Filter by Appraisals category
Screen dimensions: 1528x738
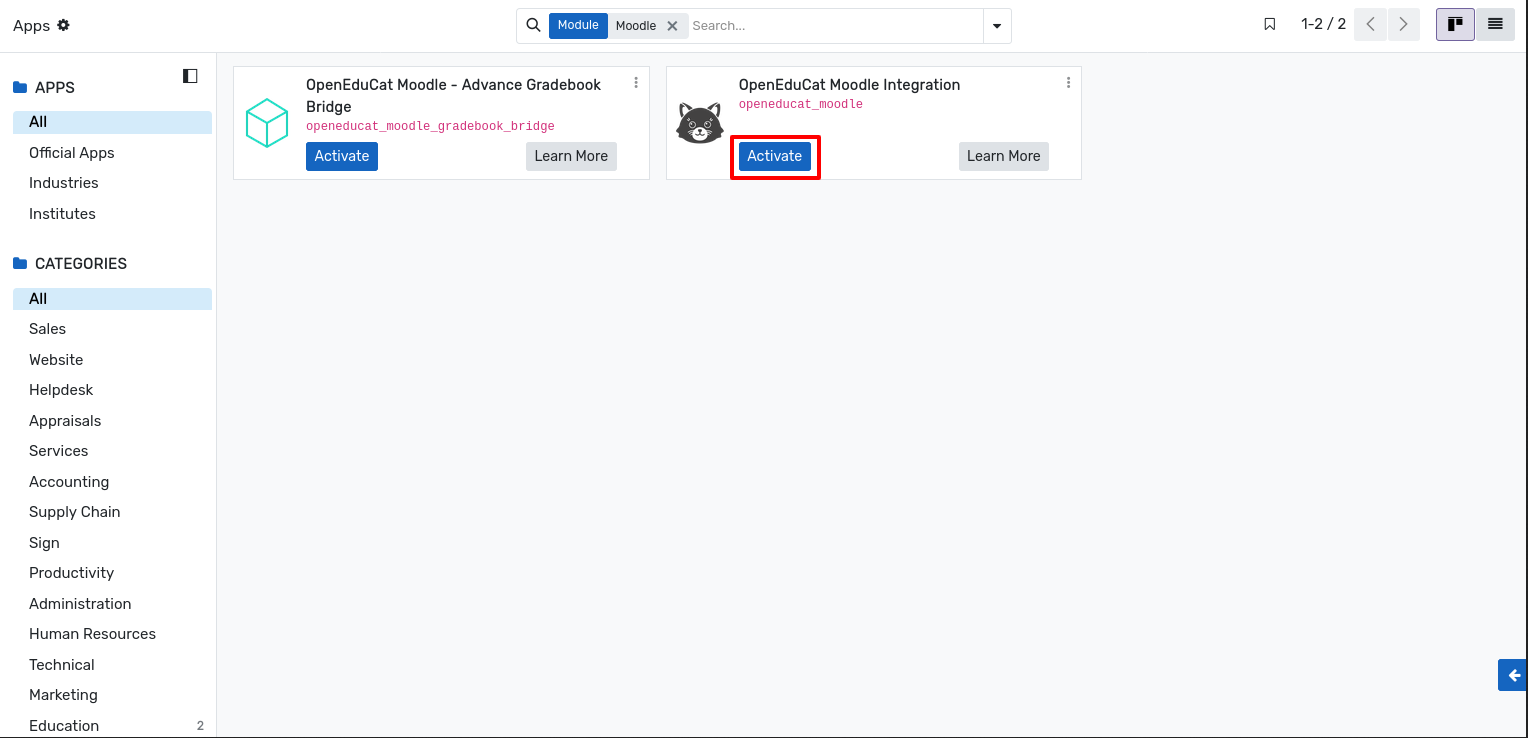[x=112, y=421]
